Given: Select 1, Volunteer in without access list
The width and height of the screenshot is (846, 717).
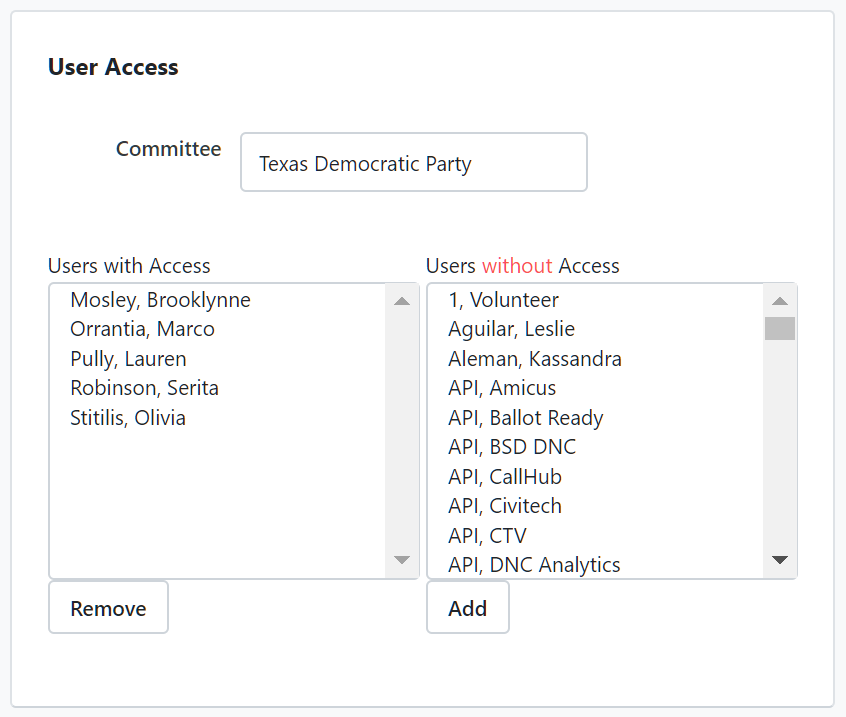Looking at the screenshot, I should click(x=503, y=300).
